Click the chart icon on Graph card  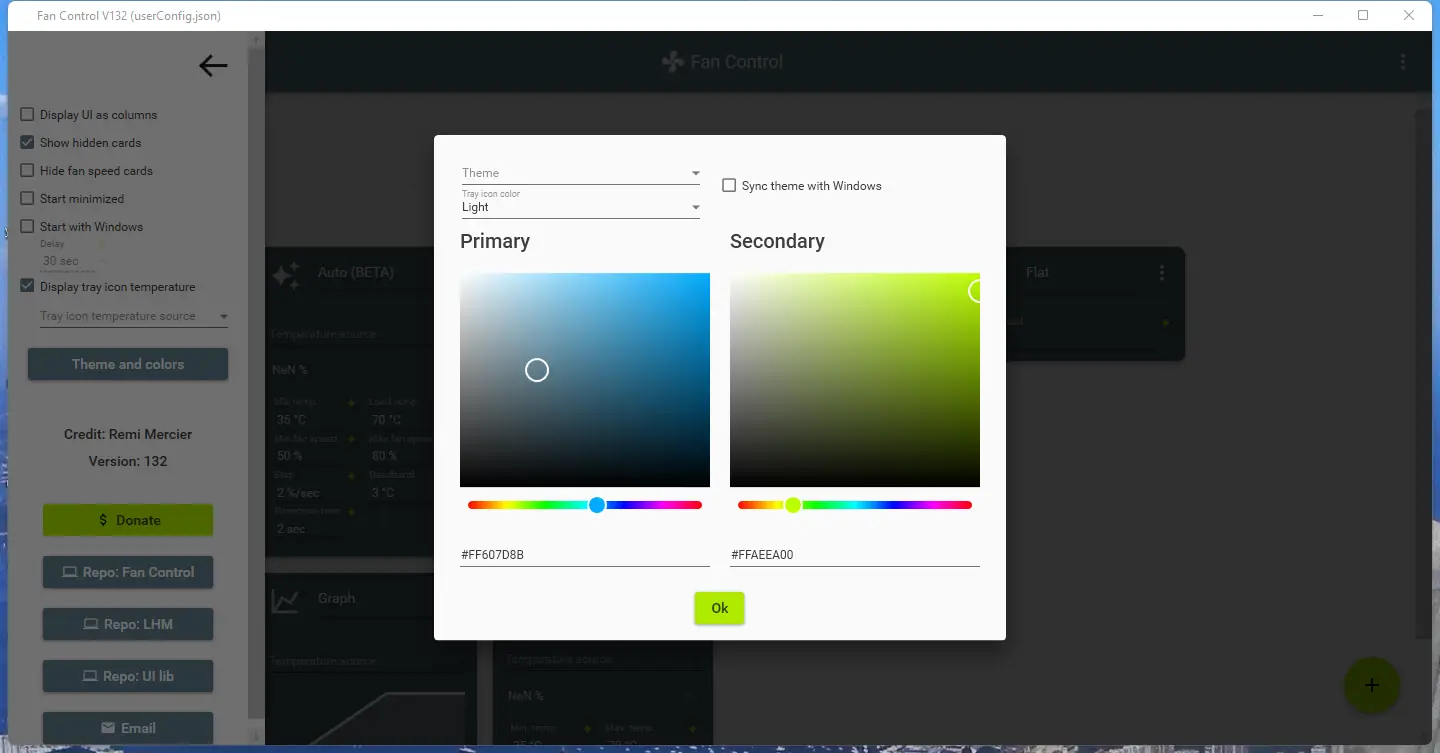286,600
